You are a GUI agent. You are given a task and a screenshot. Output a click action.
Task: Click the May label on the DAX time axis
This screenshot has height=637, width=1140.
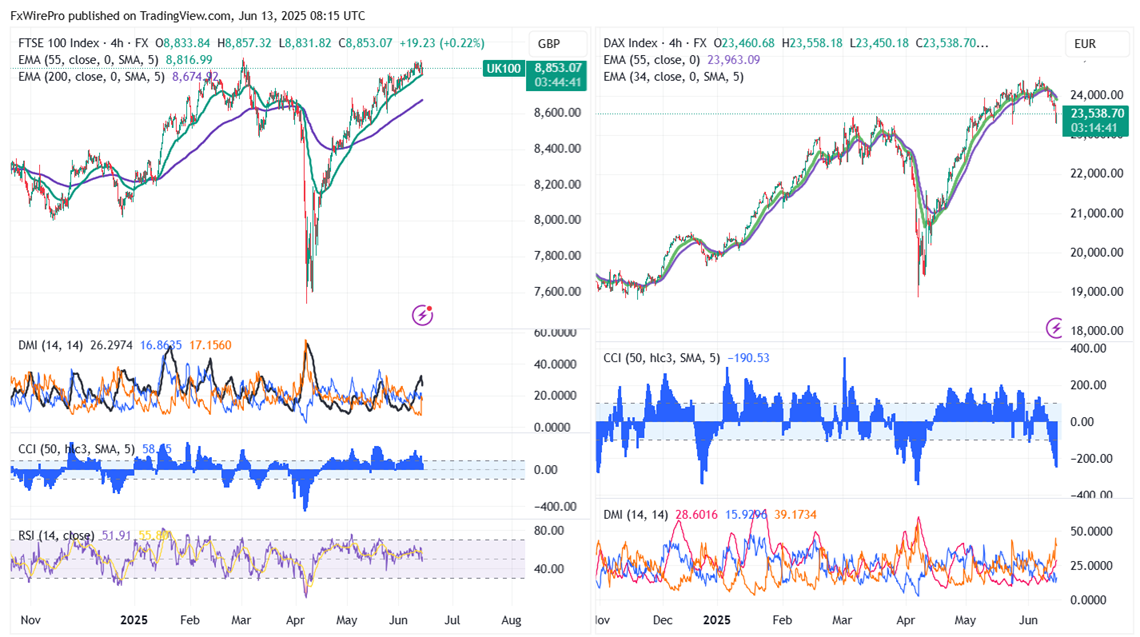pos(966,620)
